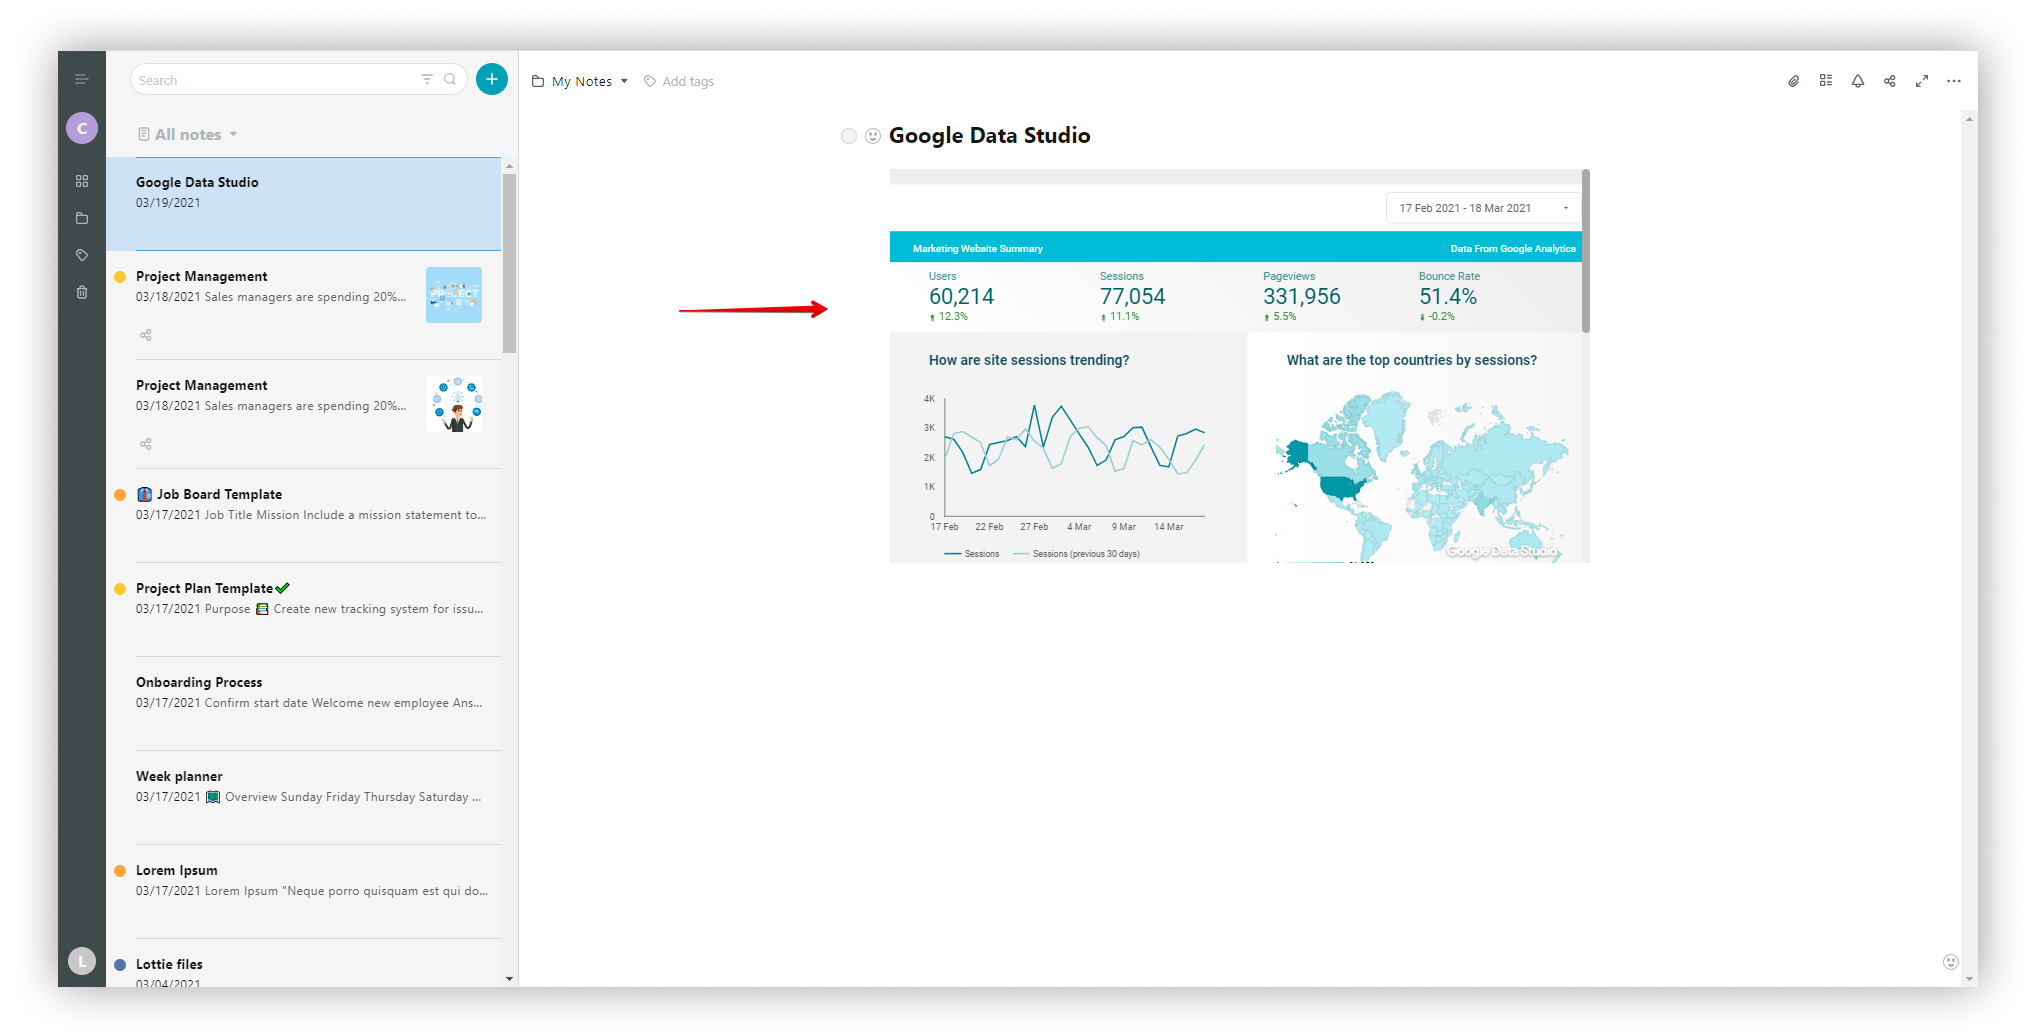This screenshot has width=2038, height=1036.
Task: Open the All notes dropdown
Action: tap(188, 134)
